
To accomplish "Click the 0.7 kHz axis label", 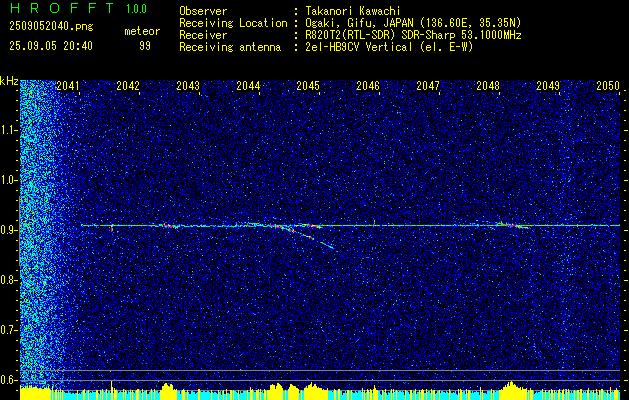I will [8, 330].
